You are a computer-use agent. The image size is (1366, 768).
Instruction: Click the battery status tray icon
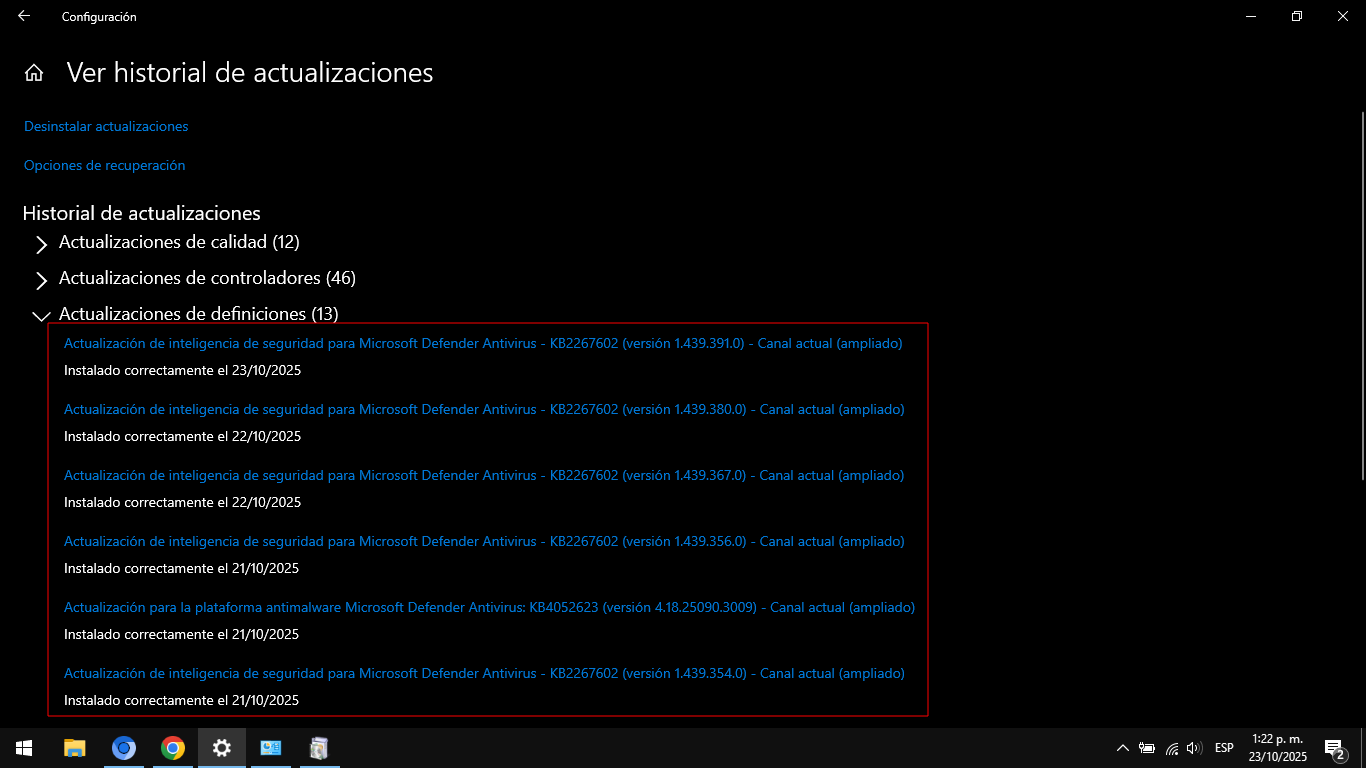coord(1147,748)
